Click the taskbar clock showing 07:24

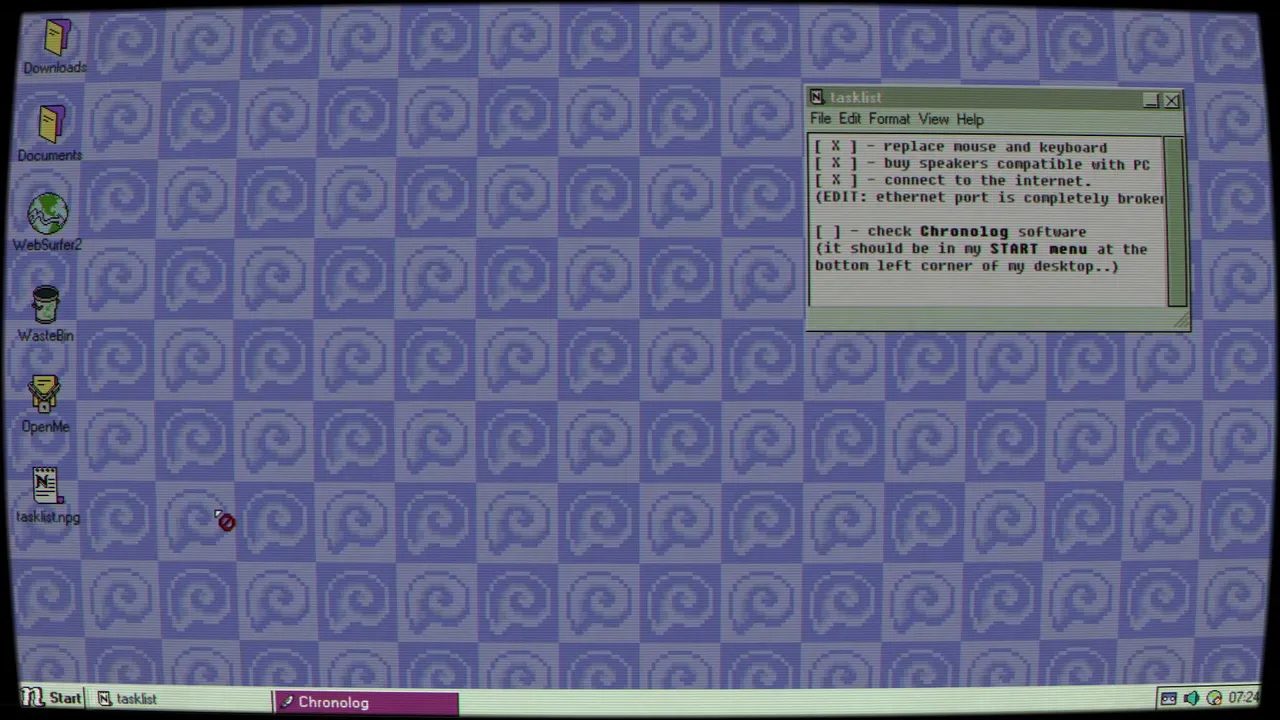click(1243, 697)
